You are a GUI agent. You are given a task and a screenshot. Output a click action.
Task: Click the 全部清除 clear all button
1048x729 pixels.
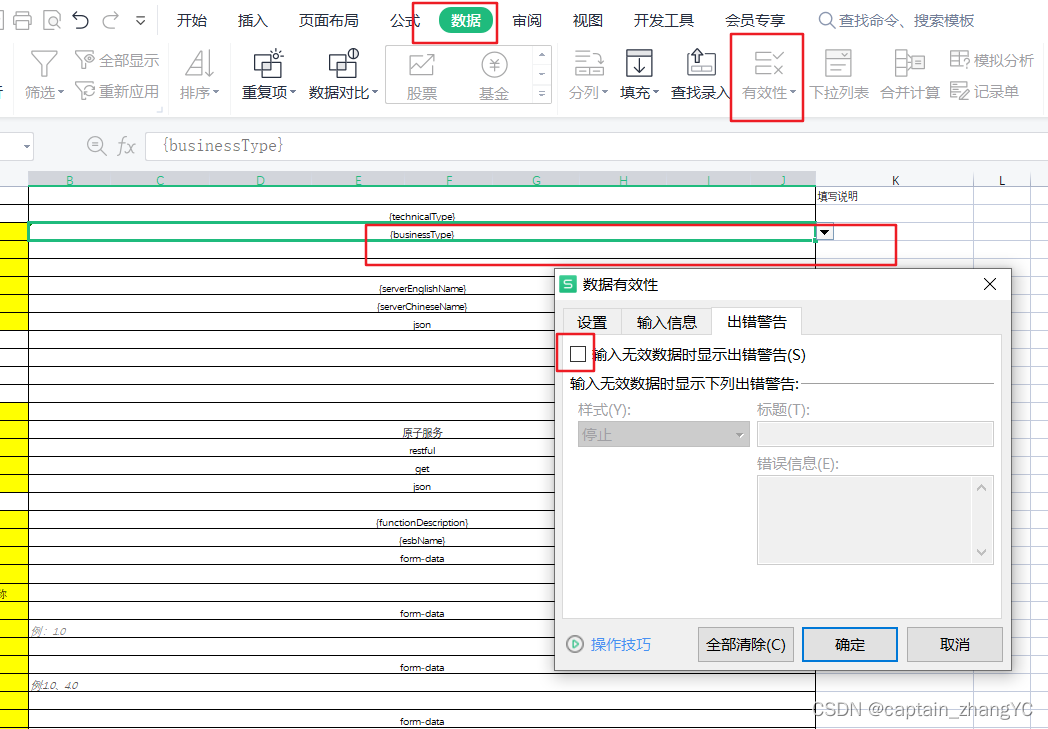click(745, 644)
